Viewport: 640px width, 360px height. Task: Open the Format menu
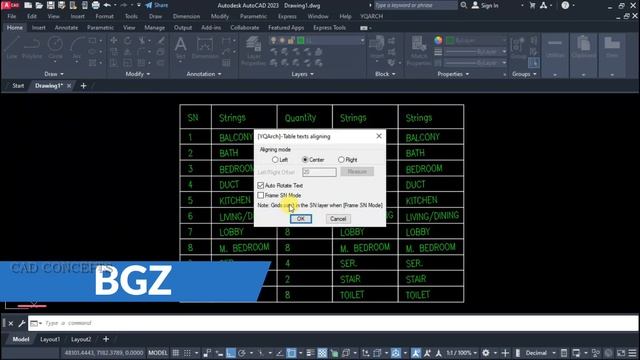click(104, 16)
